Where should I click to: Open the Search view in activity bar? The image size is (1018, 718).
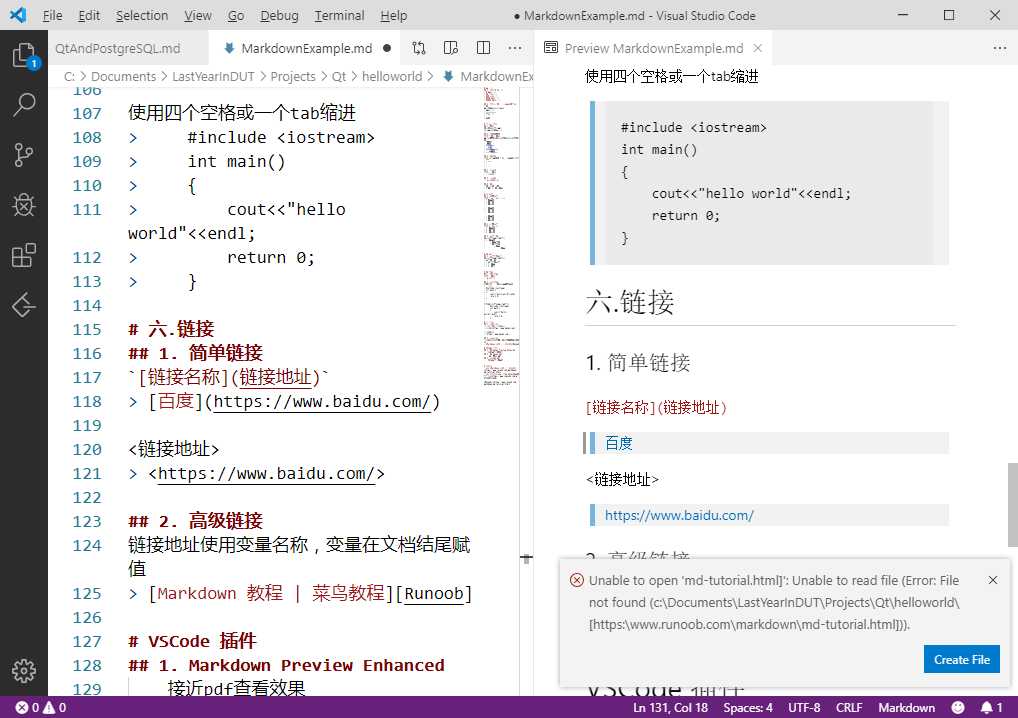pyautogui.click(x=24, y=105)
